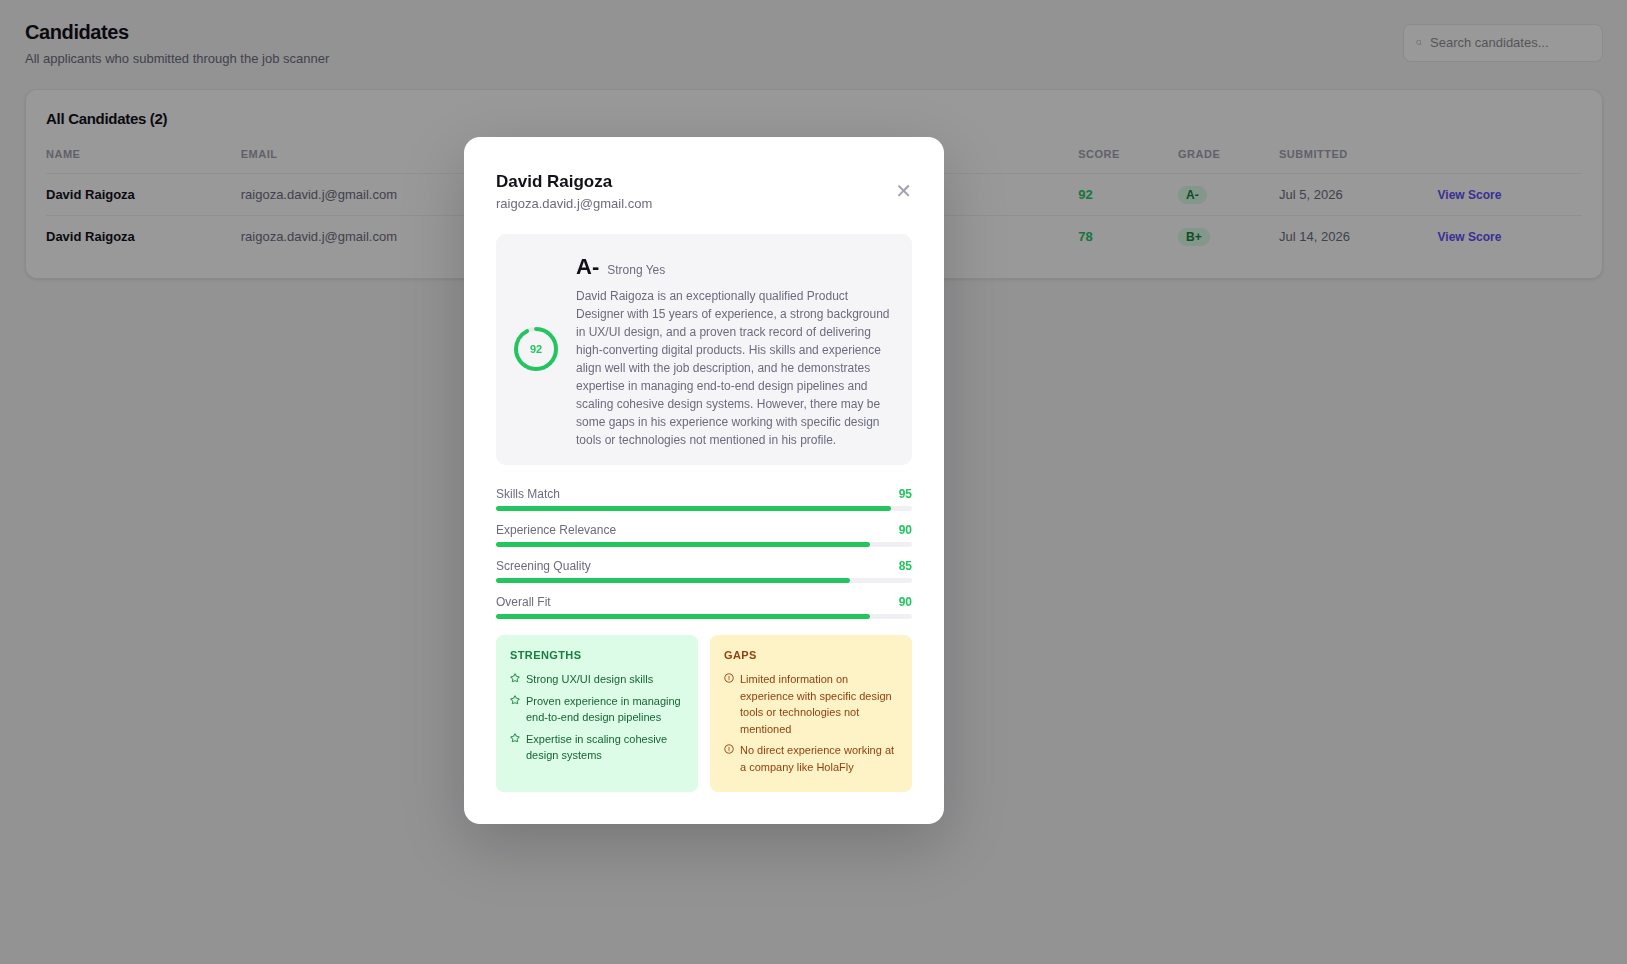
Task: Click the GRADE column header
Action: coord(1198,154)
